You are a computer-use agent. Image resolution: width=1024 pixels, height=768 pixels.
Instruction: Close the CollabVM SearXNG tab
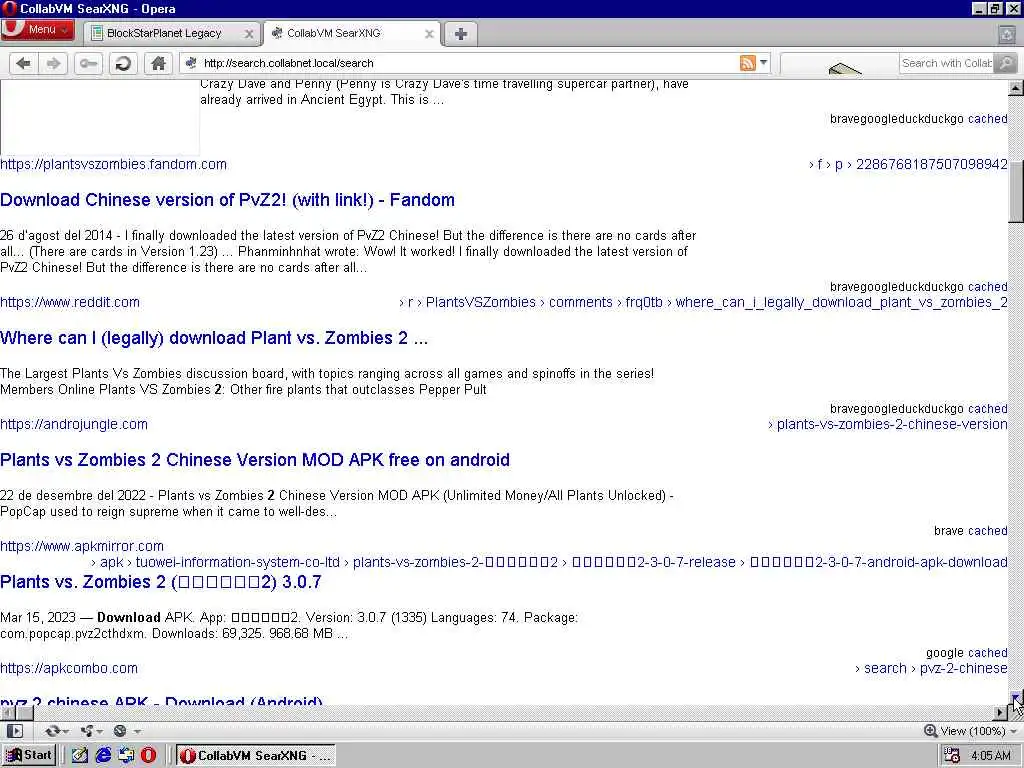coord(429,34)
